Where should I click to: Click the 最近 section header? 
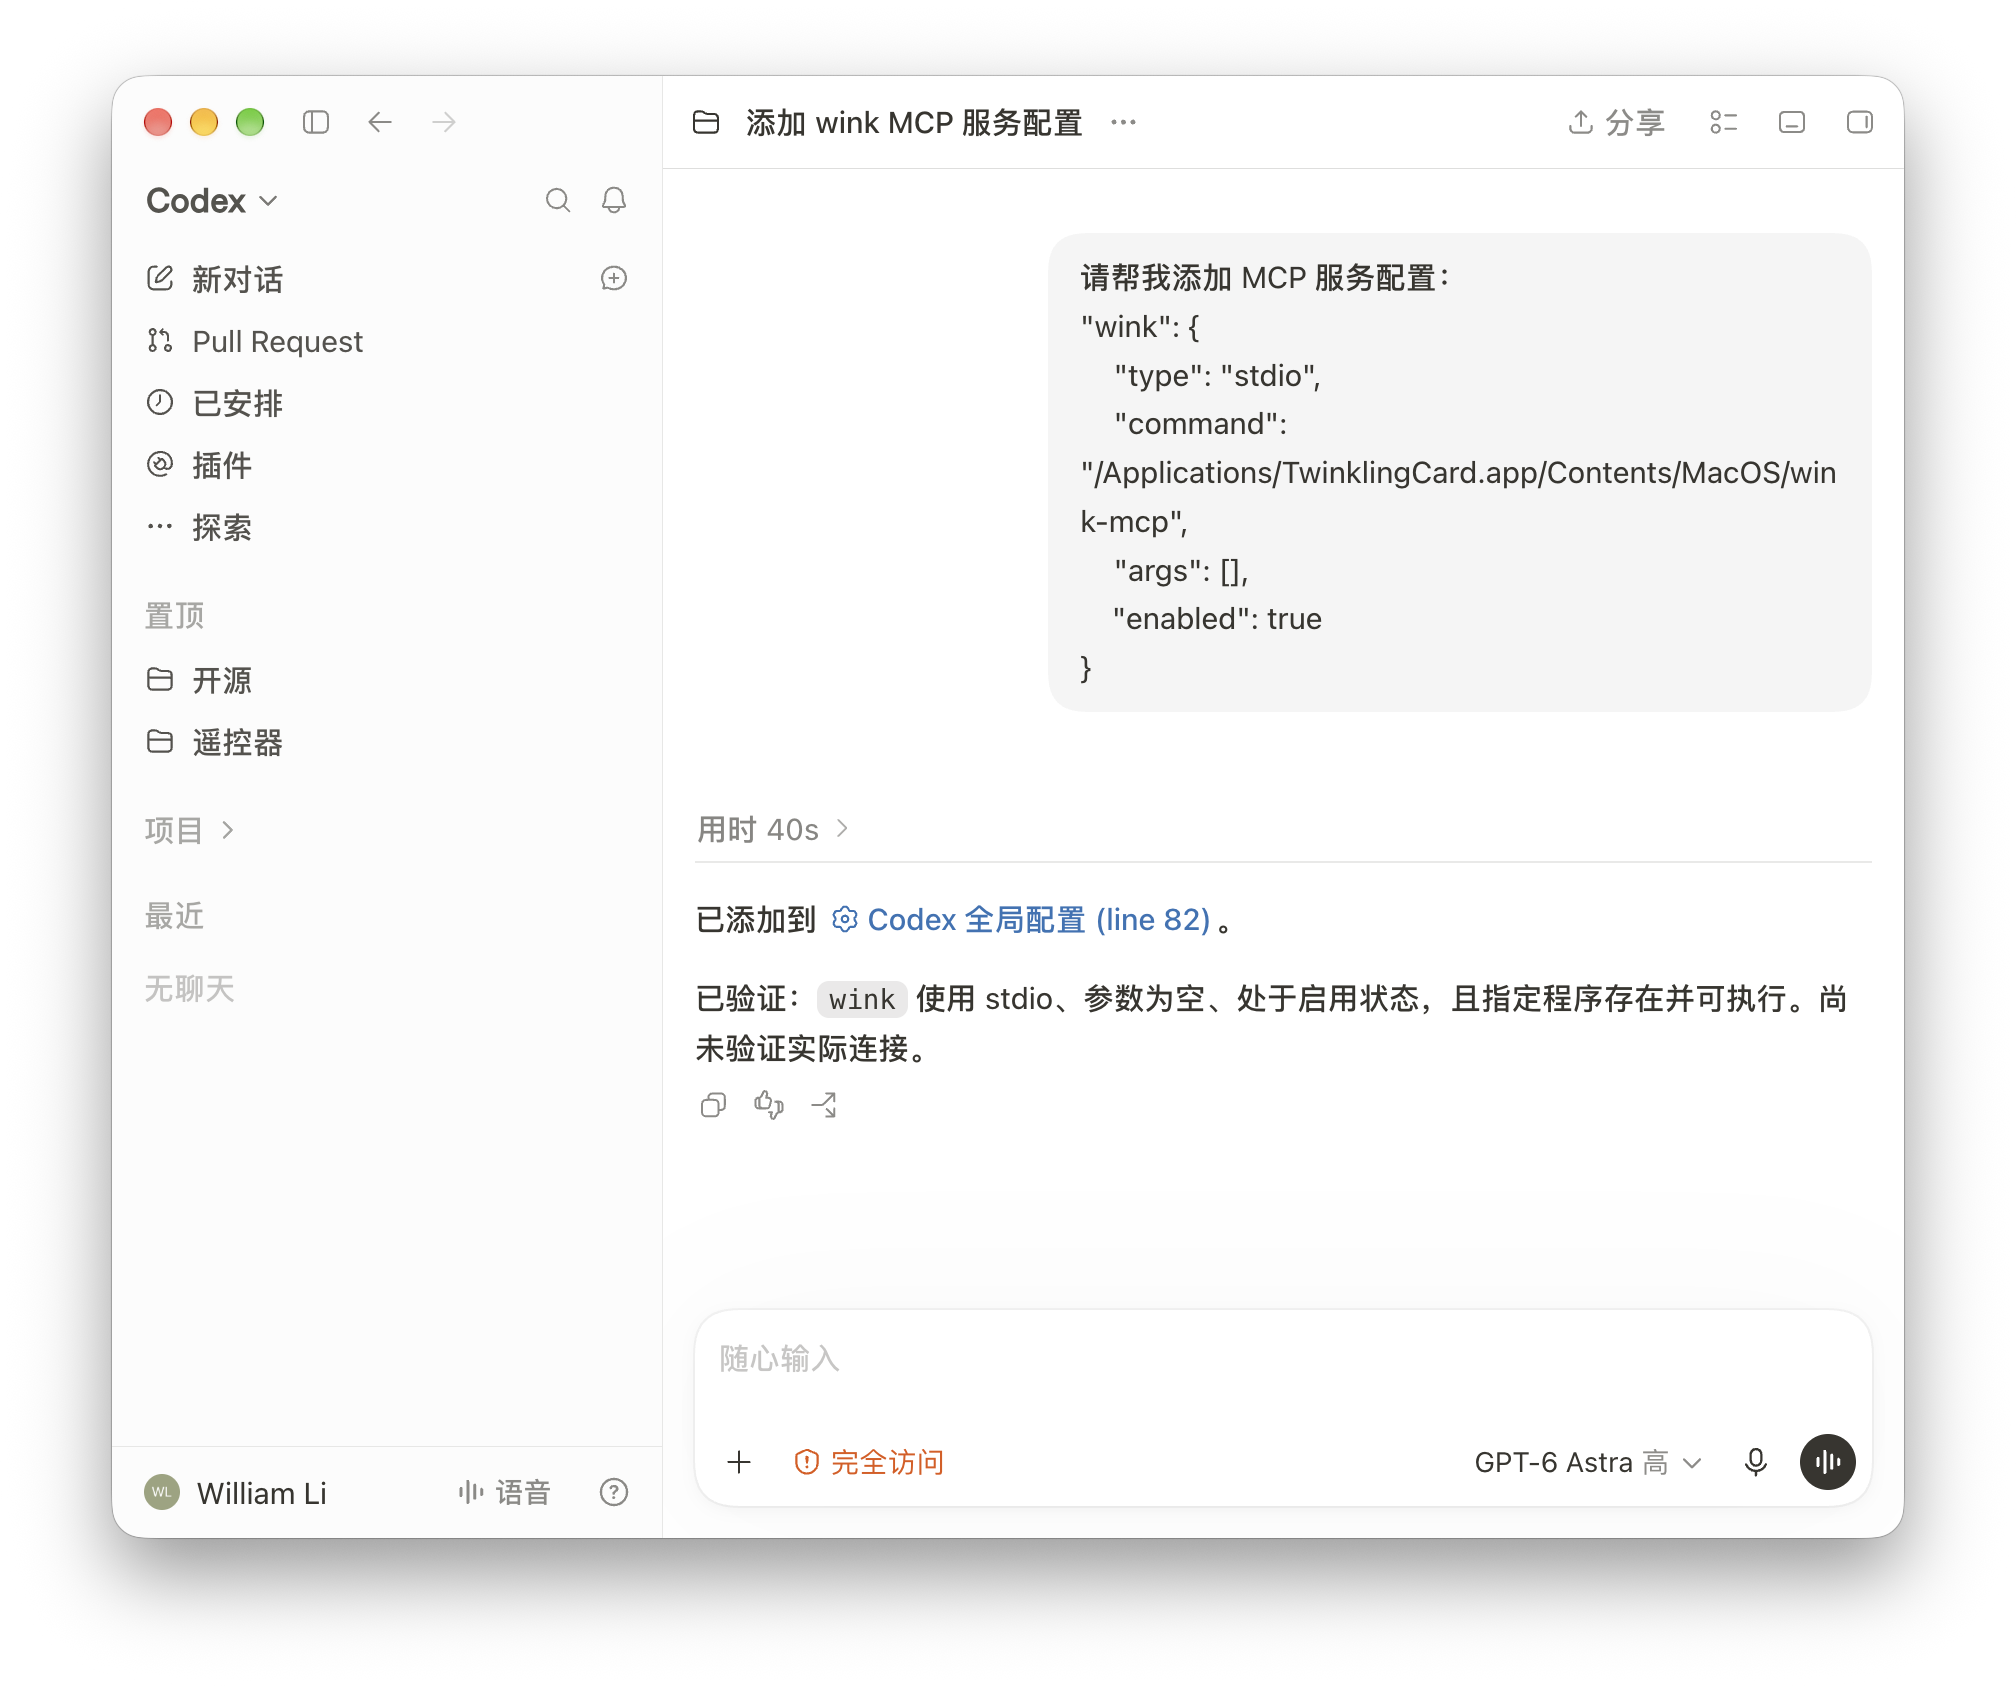tap(174, 916)
